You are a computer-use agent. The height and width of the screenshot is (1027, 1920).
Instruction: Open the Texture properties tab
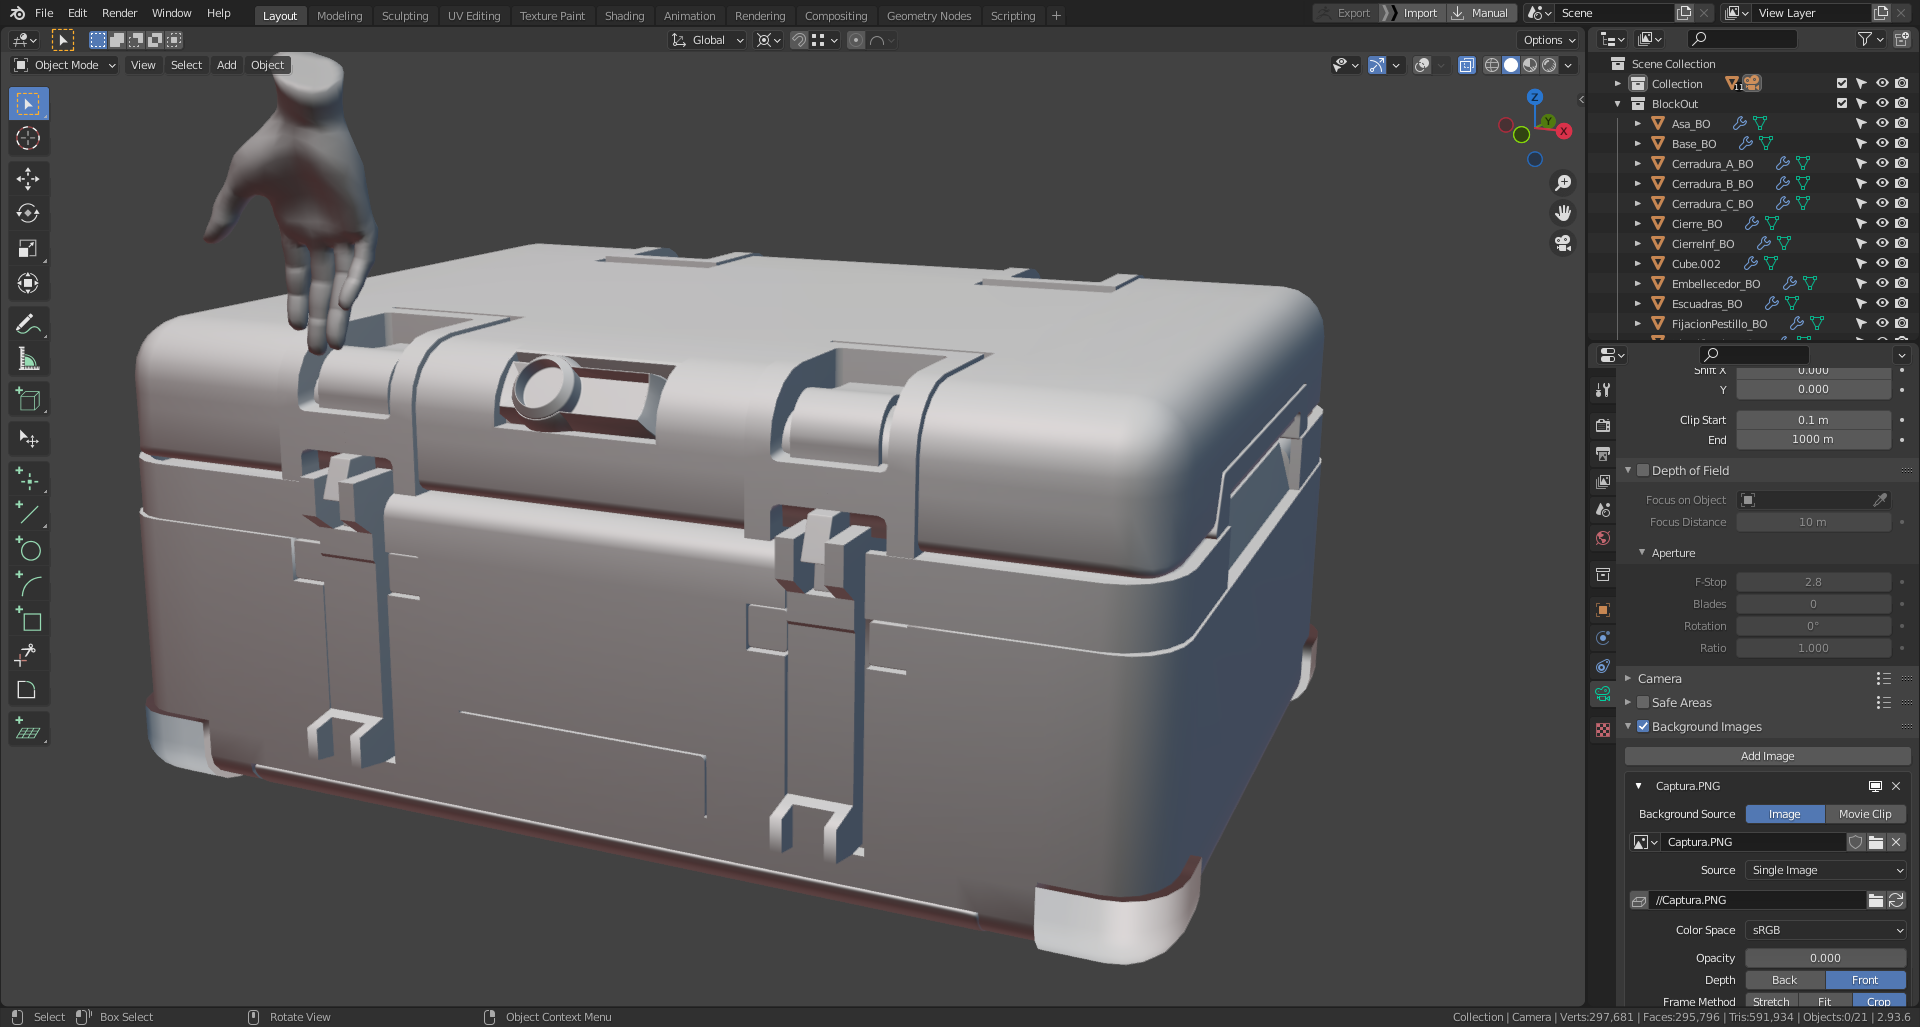tap(1603, 730)
